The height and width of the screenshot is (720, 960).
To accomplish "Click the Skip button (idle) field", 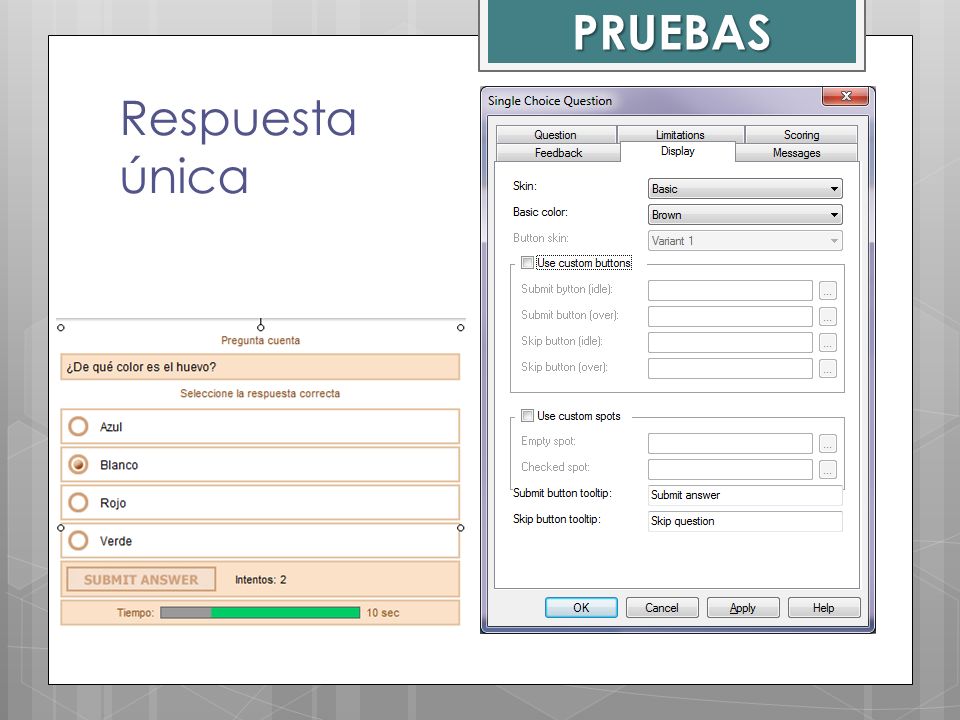I will click(730, 343).
